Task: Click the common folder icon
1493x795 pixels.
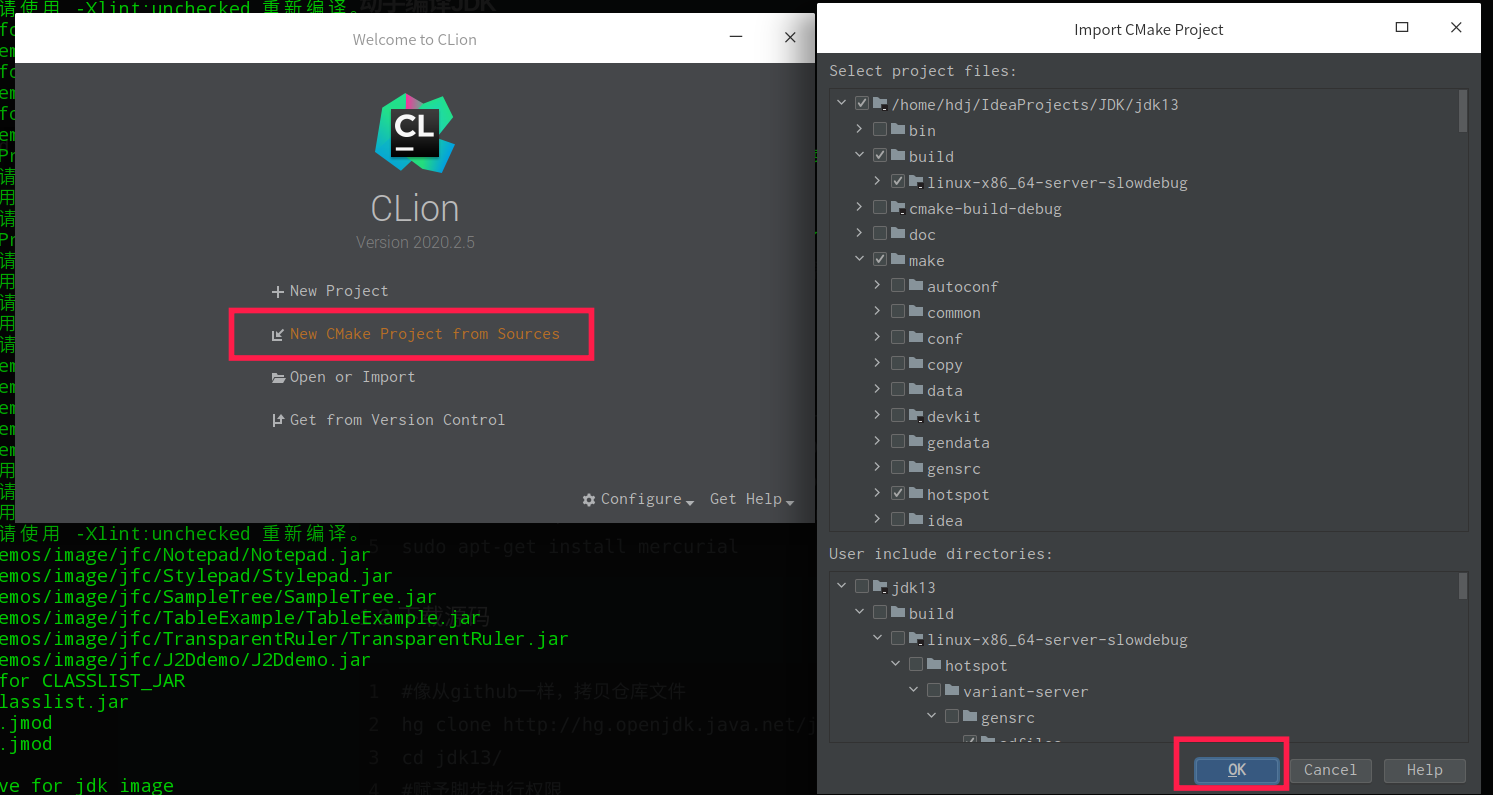Action: coord(916,312)
